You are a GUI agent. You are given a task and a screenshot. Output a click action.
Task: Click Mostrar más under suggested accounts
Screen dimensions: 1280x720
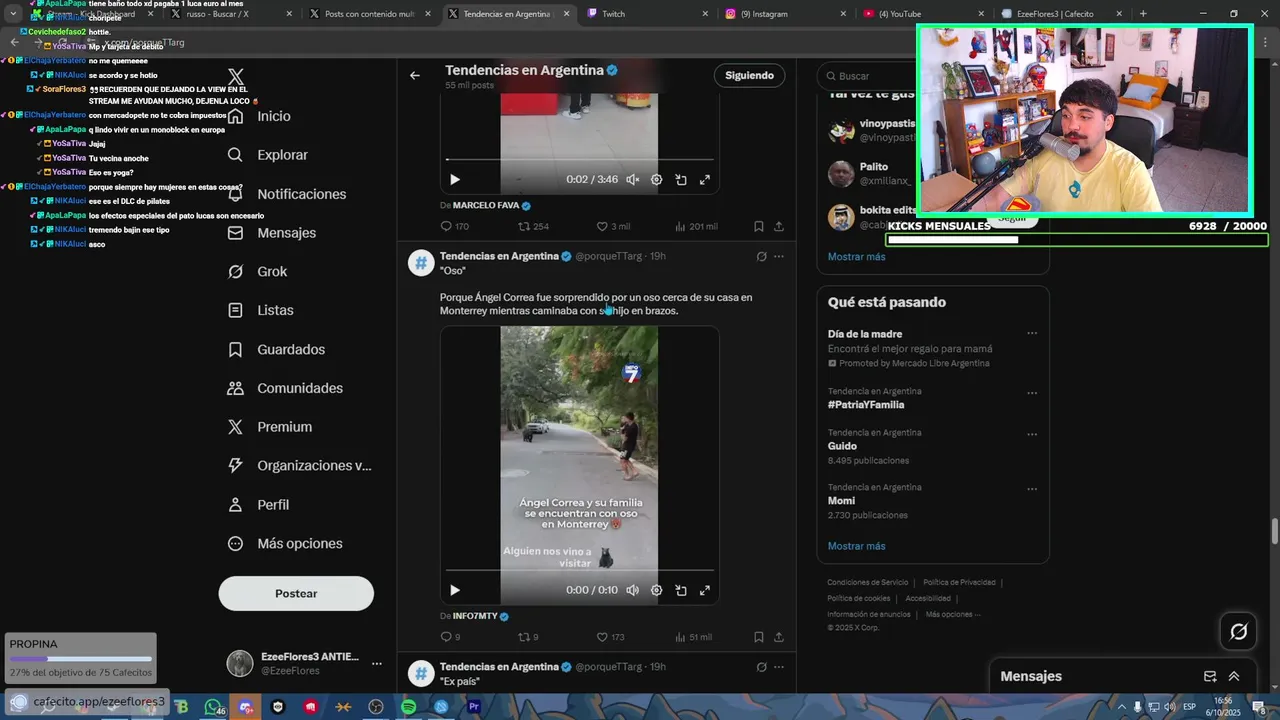(x=856, y=257)
